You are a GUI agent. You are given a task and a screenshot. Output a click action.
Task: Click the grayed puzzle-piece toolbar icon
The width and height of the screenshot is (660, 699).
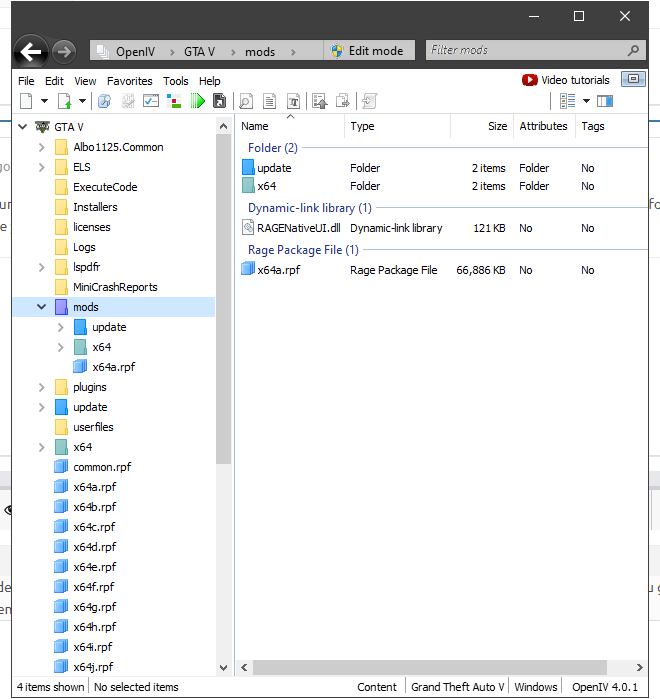coord(128,101)
